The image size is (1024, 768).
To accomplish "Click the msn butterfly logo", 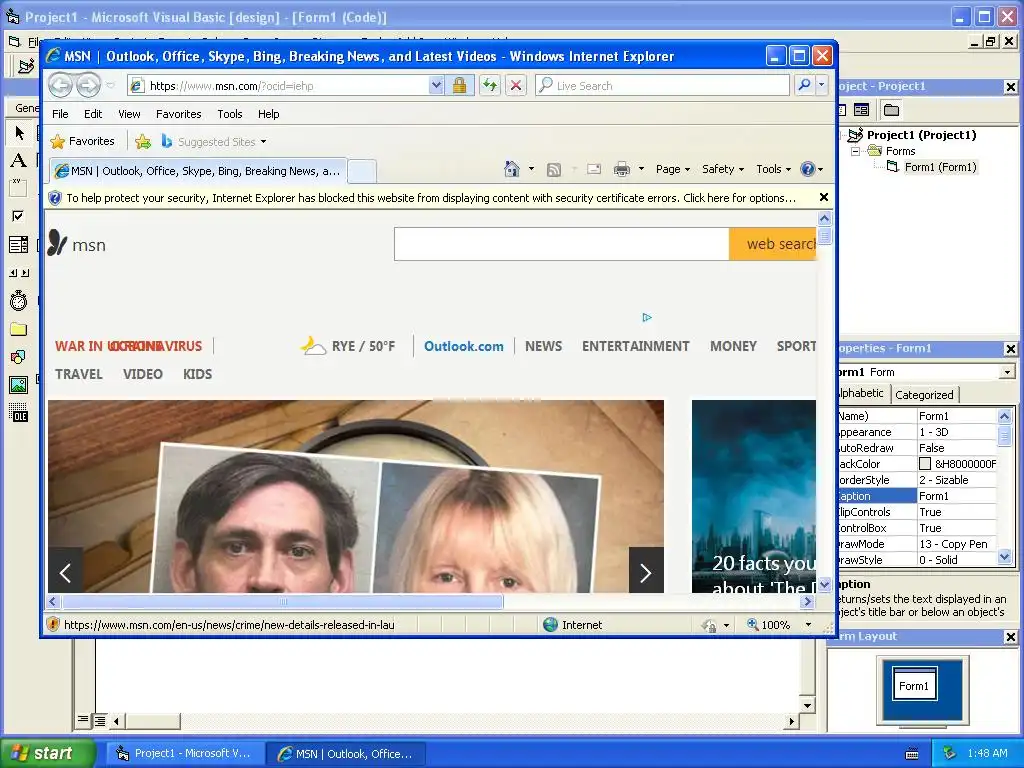I will tap(57, 243).
